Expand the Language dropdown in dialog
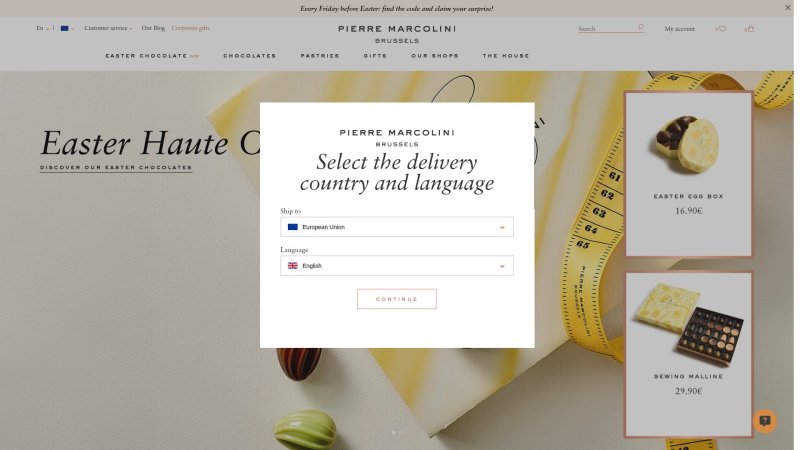The image size is (800, 450). point(397,266)
